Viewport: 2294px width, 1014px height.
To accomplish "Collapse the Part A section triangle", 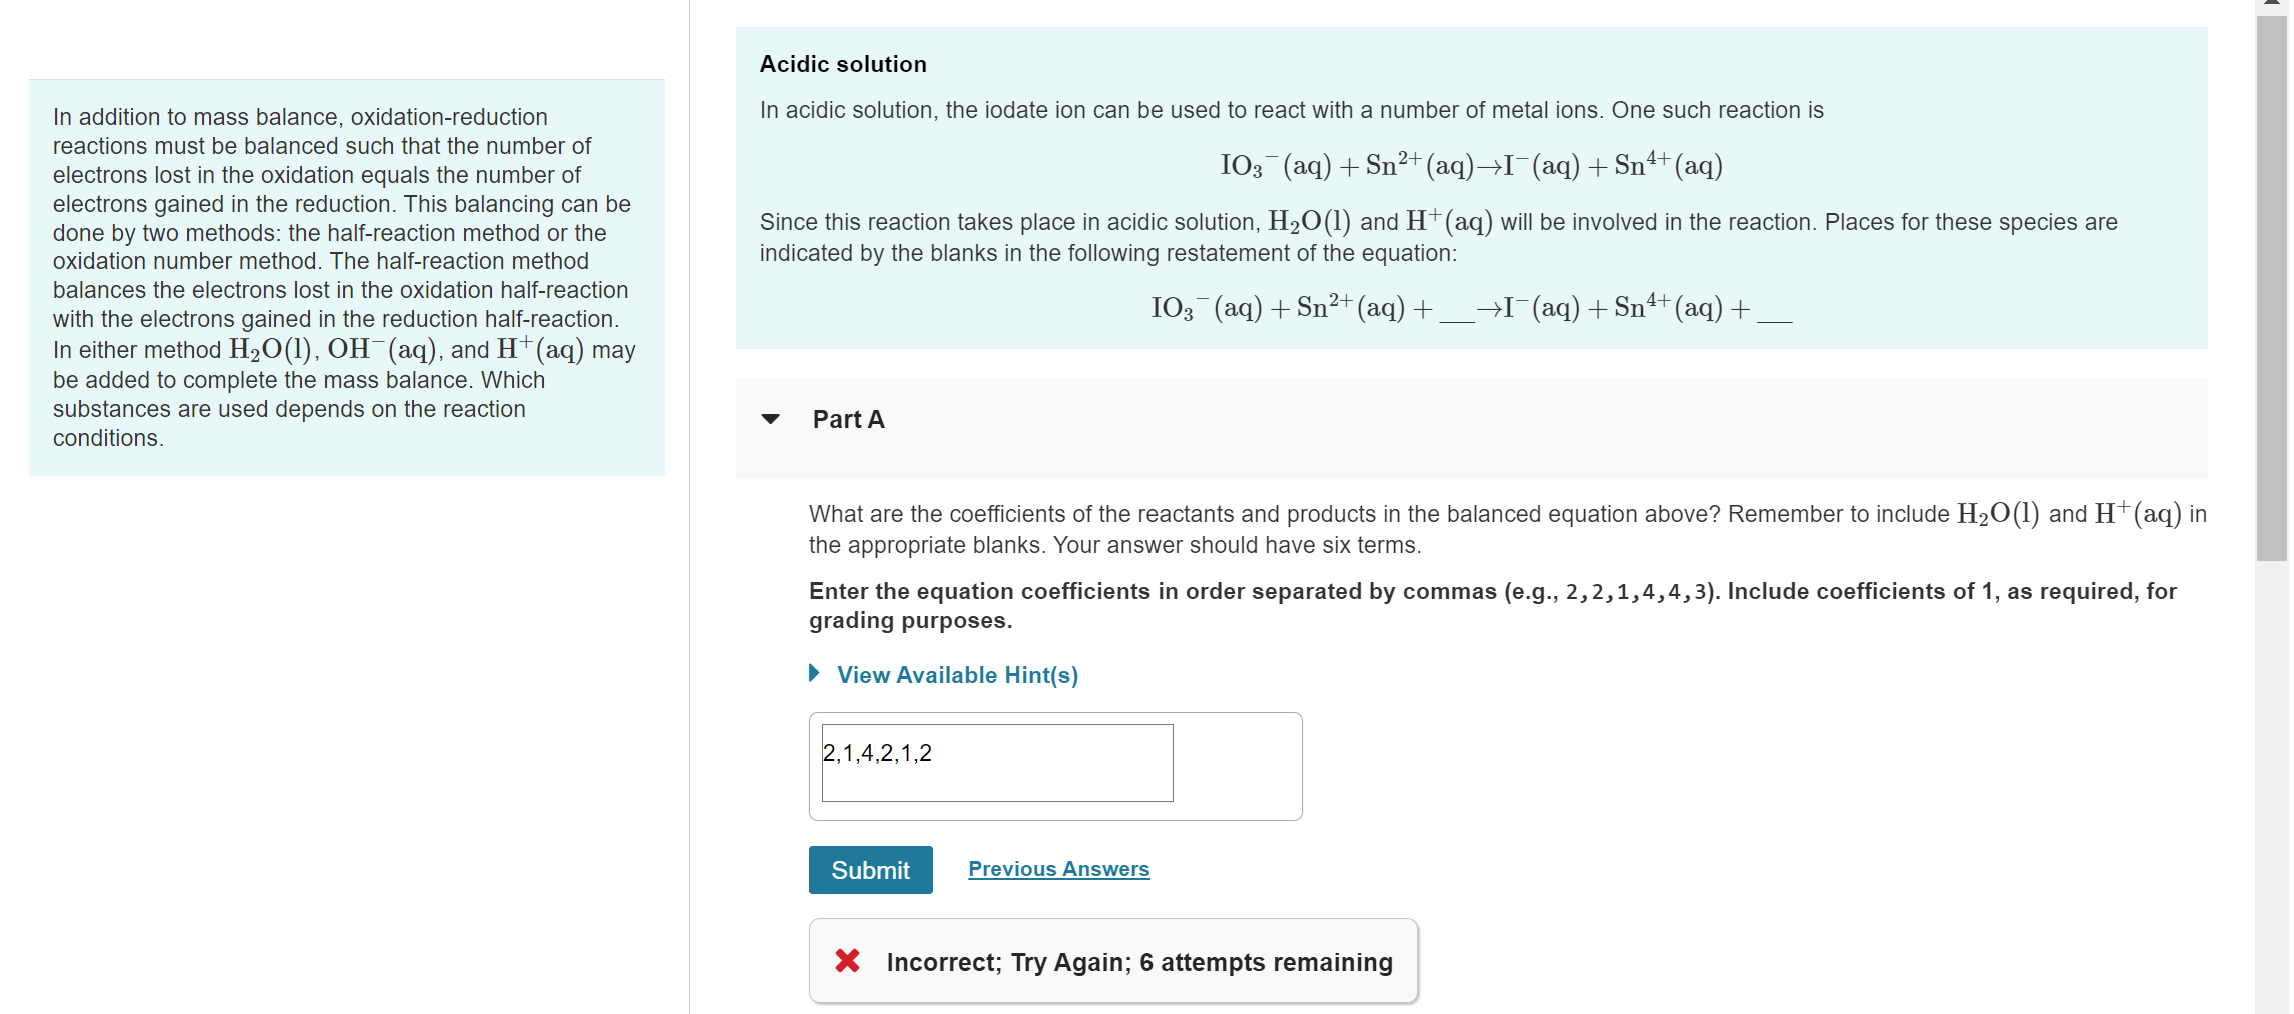I will pyautogui.click(x=771, y=420).
